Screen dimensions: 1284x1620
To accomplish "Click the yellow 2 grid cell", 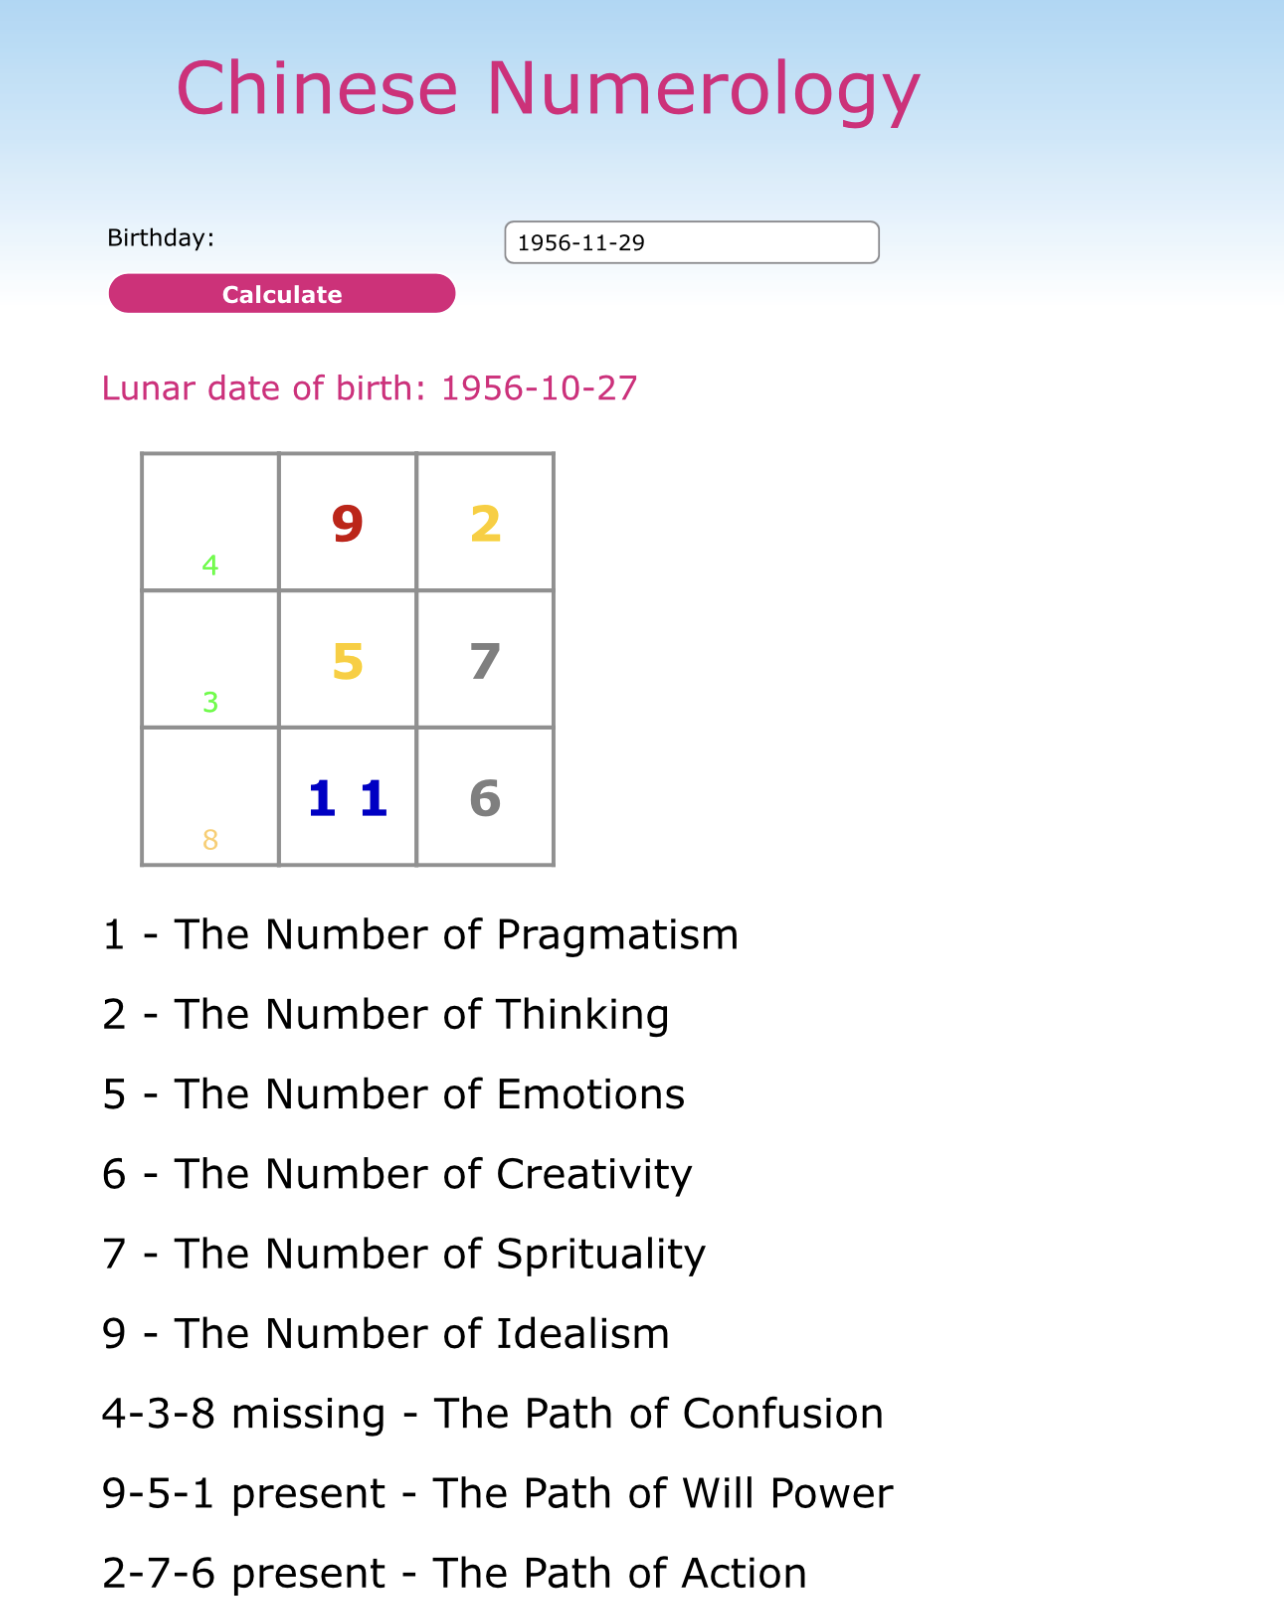I will (x=485, y=522).
